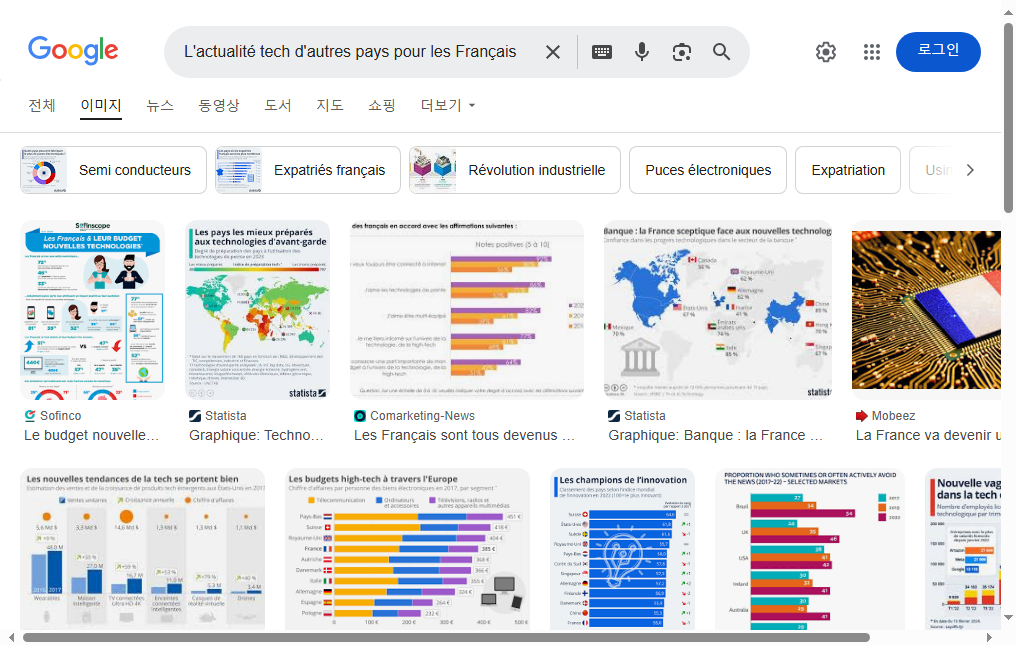Viewport: 1016px width, 645px height.
Task: Click the horizontal scrollbar thumb
Action: (446, 638)
